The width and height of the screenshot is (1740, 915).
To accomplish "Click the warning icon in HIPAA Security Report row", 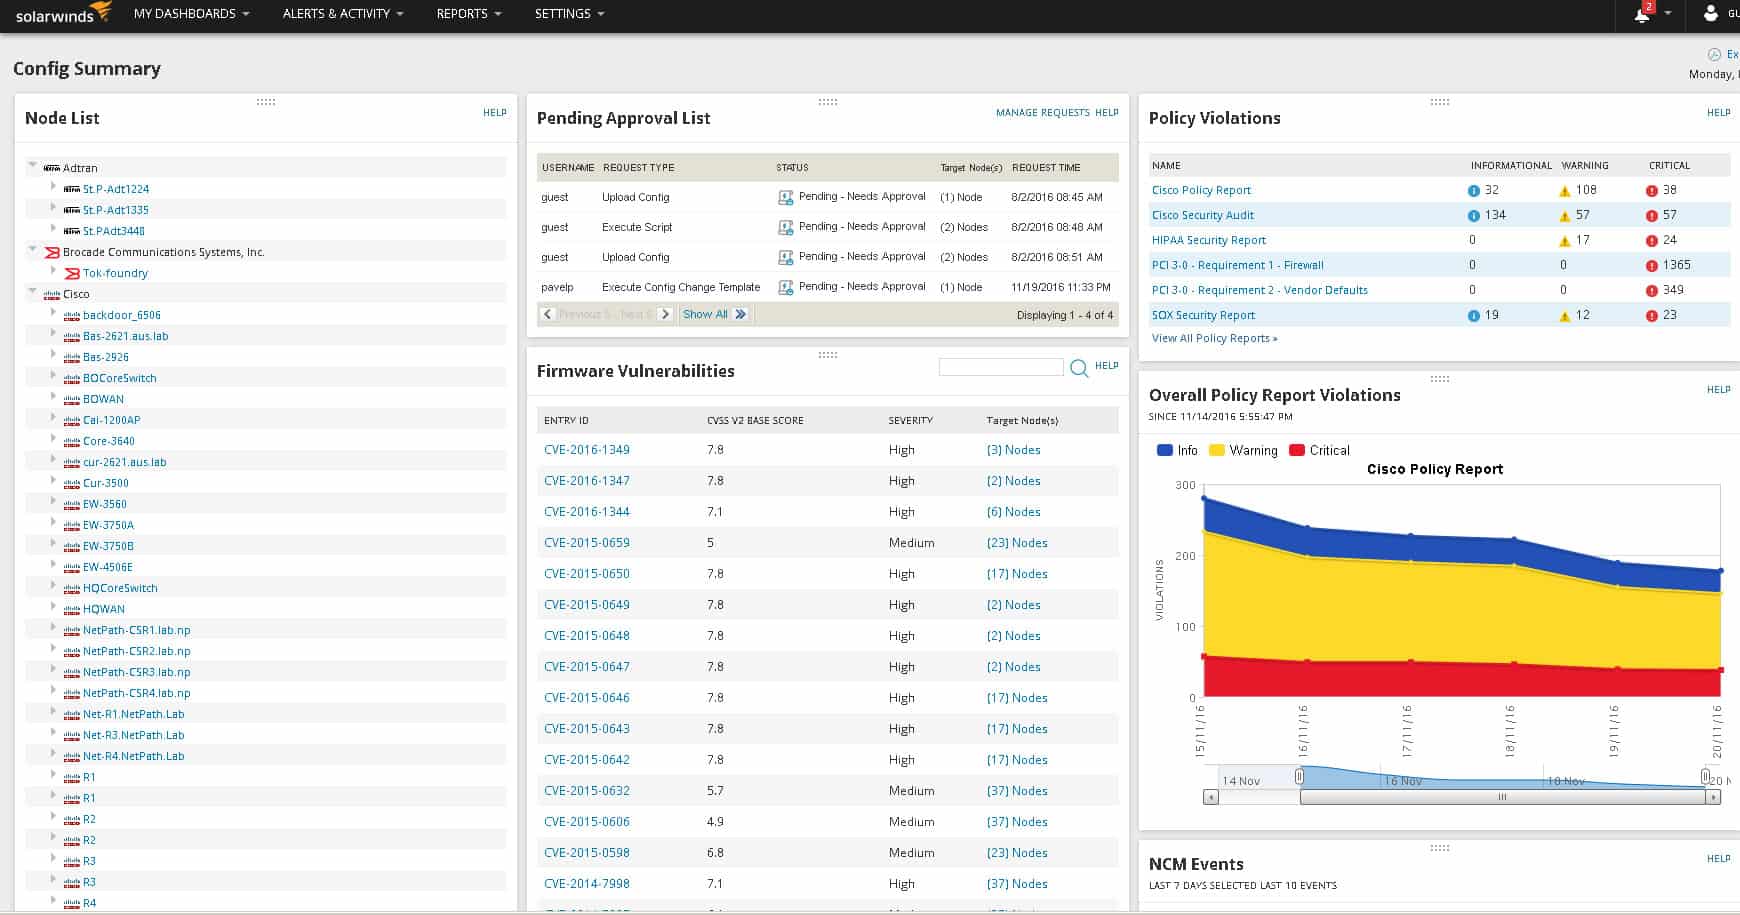I will click(x=1565, y=240).
